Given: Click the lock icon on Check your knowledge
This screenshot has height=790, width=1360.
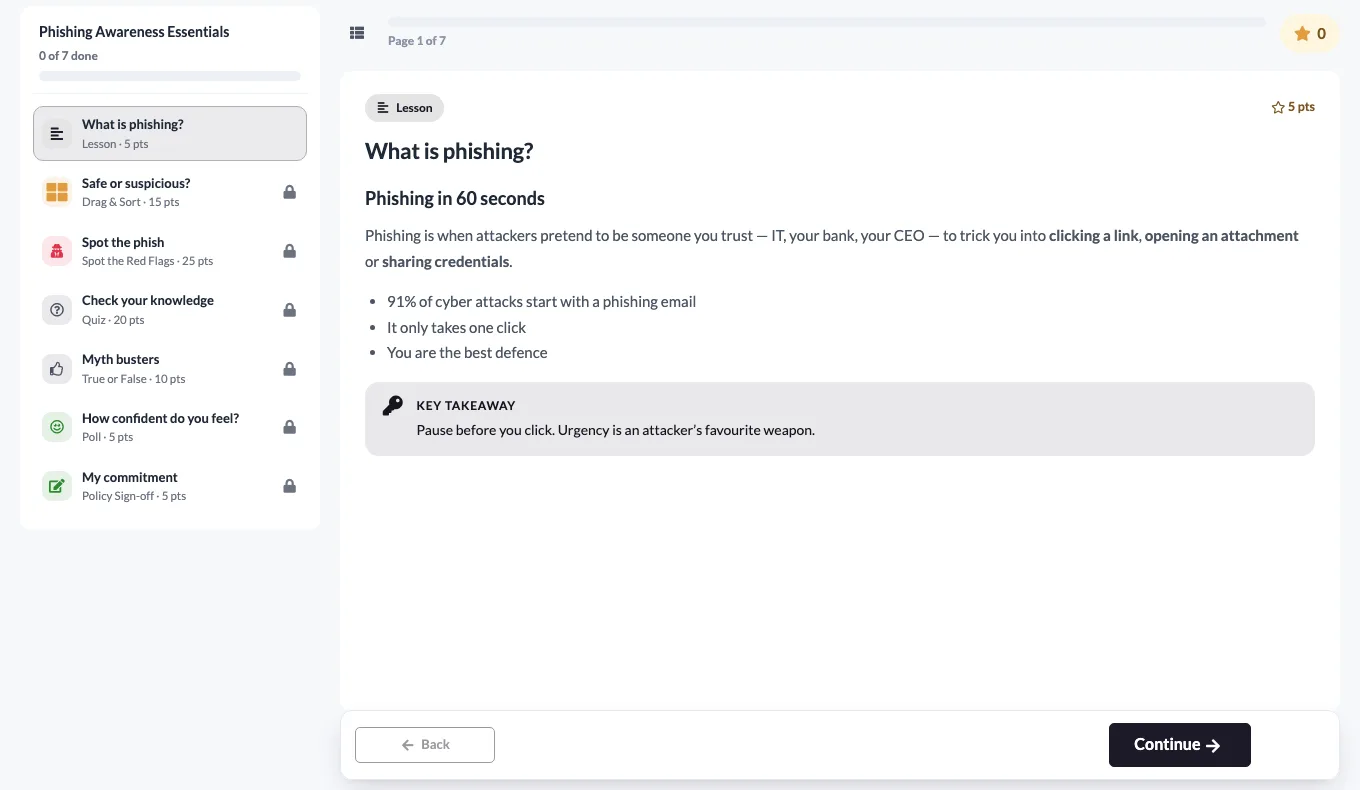Looking at the screenshot, I should [x=289, y=310].
